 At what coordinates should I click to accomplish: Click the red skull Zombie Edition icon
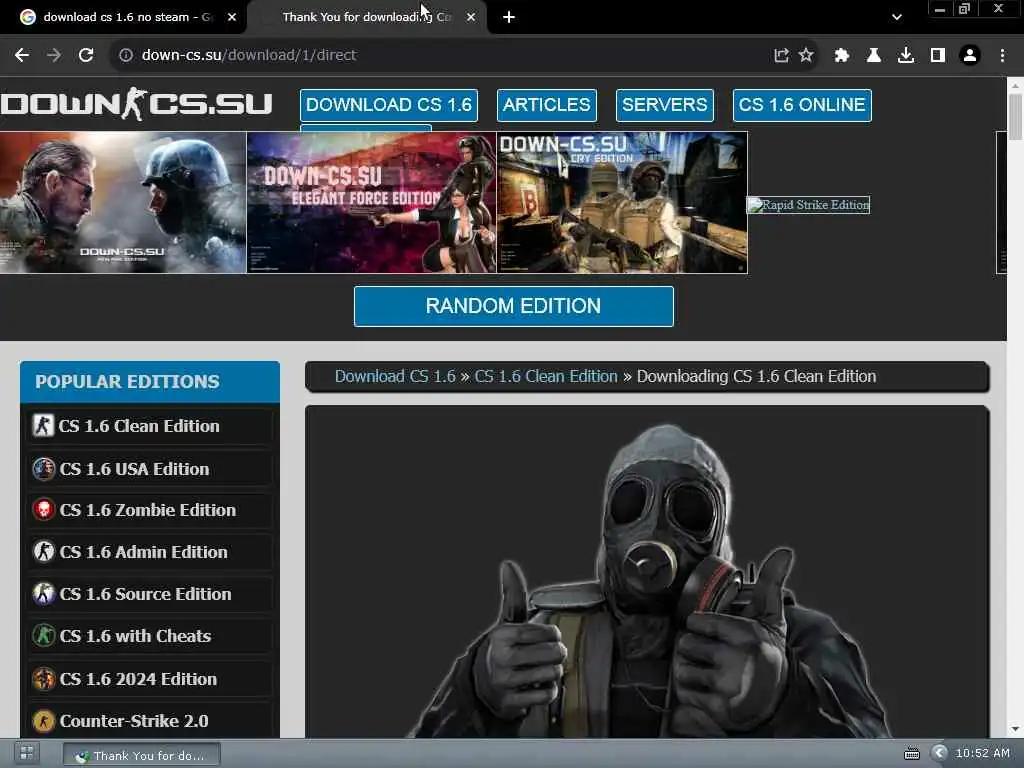[44, 509]
